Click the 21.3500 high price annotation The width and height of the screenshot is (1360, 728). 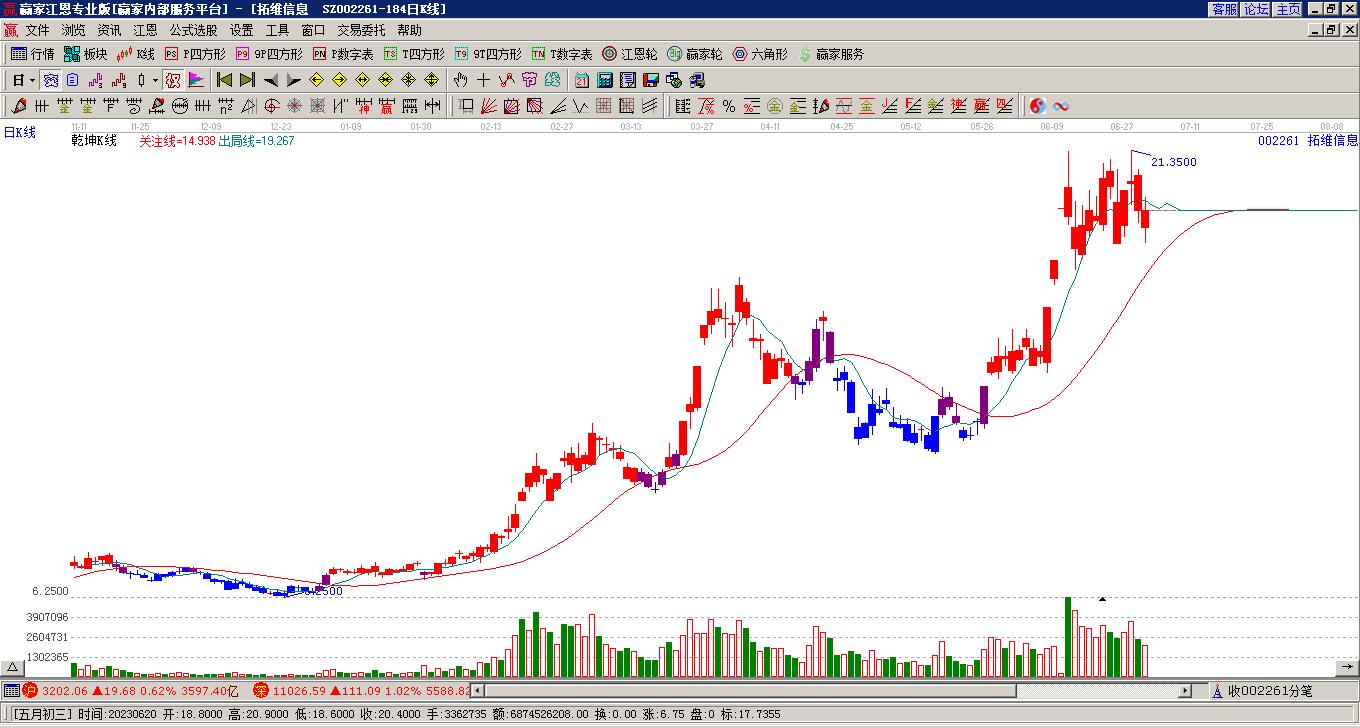coord(1174,162)
